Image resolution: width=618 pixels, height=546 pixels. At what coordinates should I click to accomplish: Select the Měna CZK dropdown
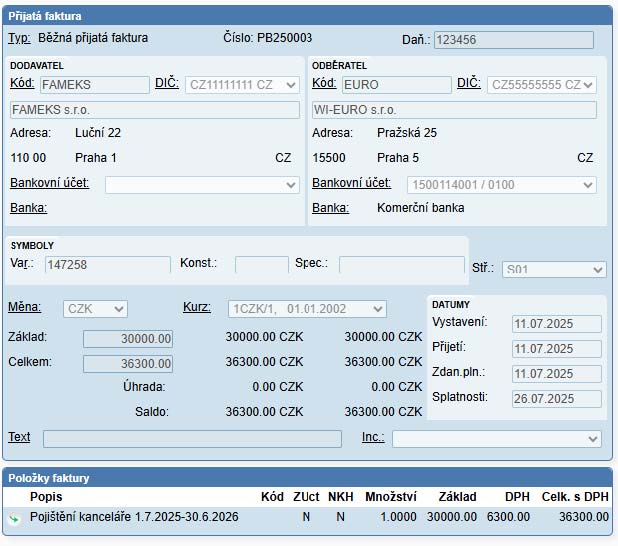pos(95,309)
